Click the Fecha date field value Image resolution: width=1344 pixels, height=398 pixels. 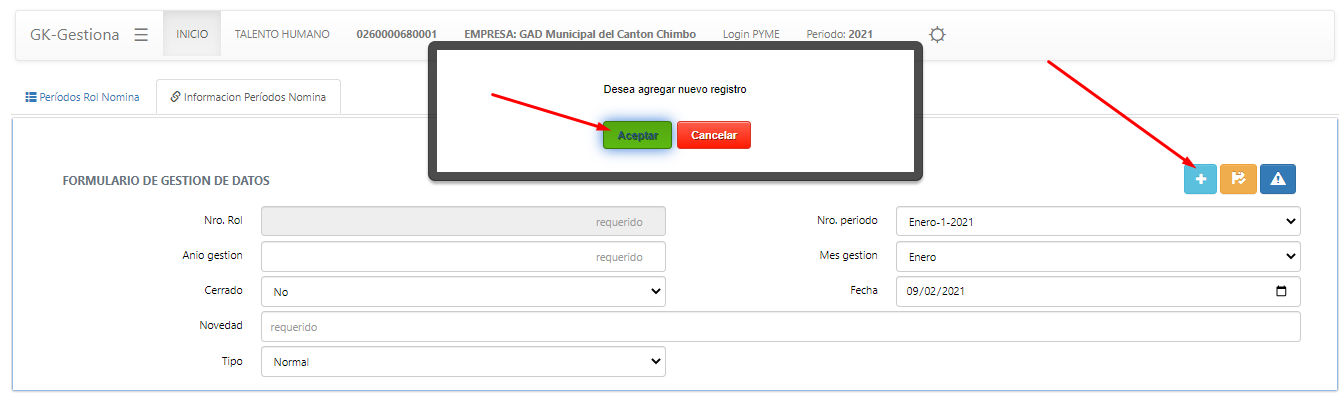(935, 292)
